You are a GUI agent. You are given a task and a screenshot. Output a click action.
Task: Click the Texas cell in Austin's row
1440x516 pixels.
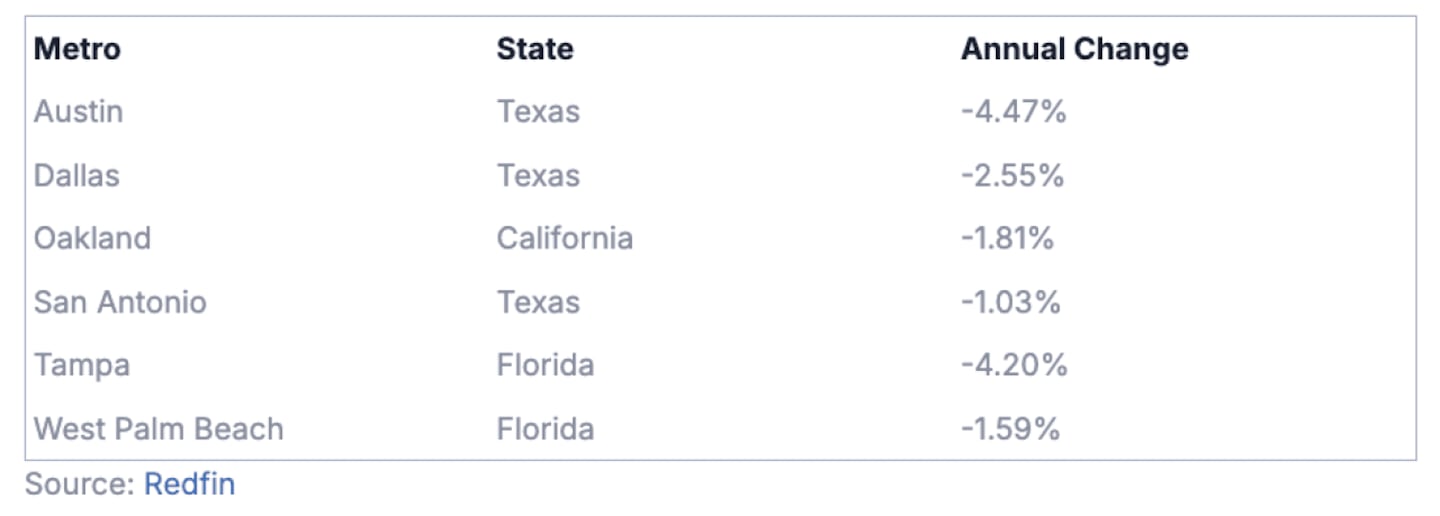(x=538, y=112)
